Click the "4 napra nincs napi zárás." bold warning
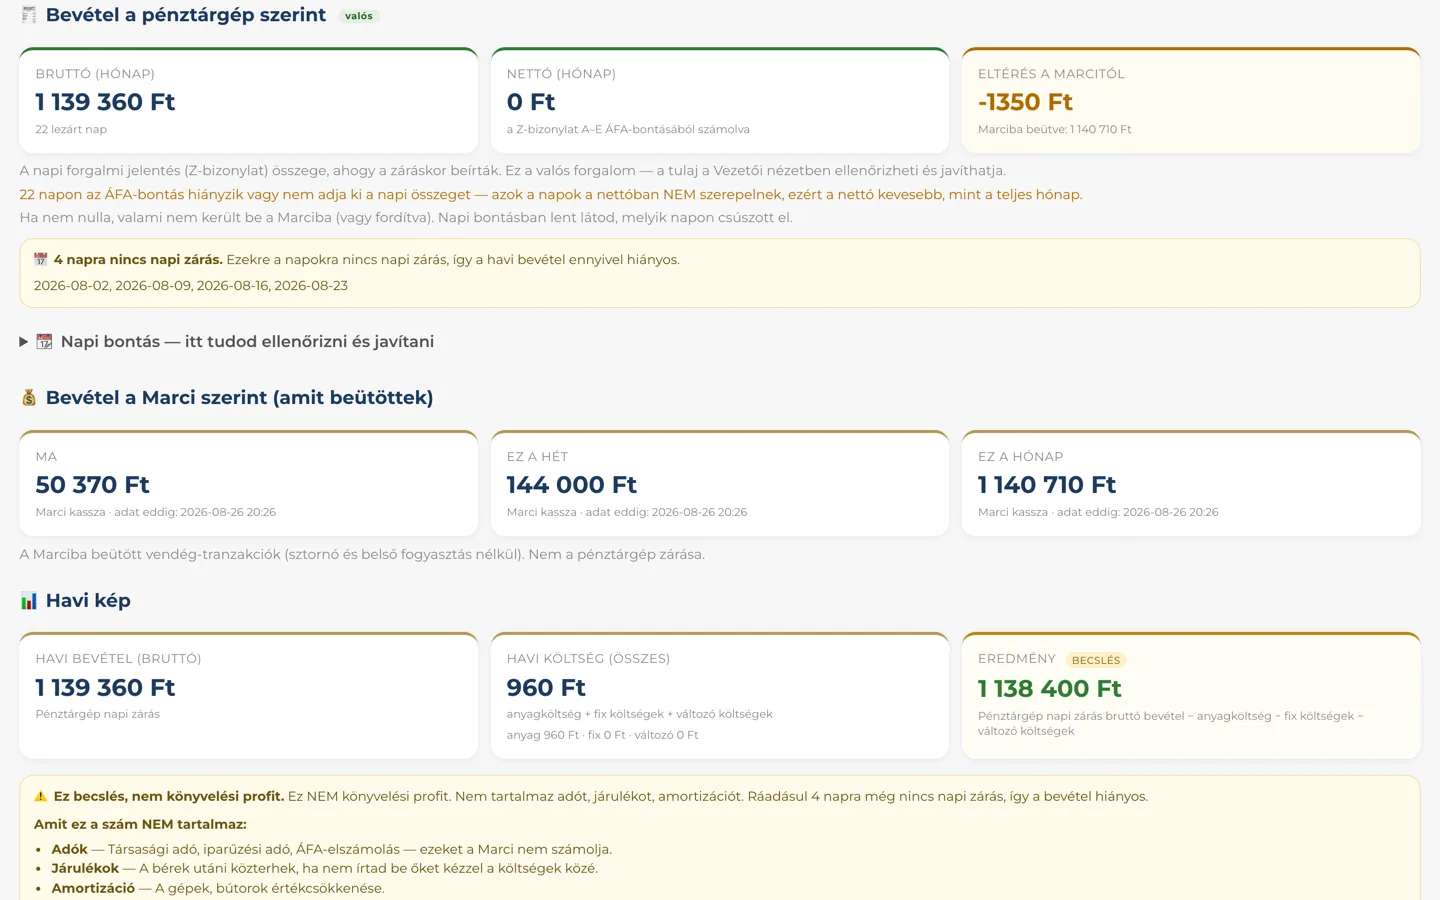 tap(138, 260)
